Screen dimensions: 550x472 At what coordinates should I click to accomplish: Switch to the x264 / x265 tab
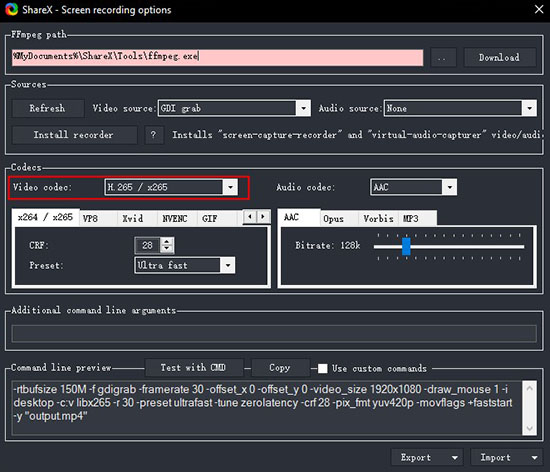[45, 217]
